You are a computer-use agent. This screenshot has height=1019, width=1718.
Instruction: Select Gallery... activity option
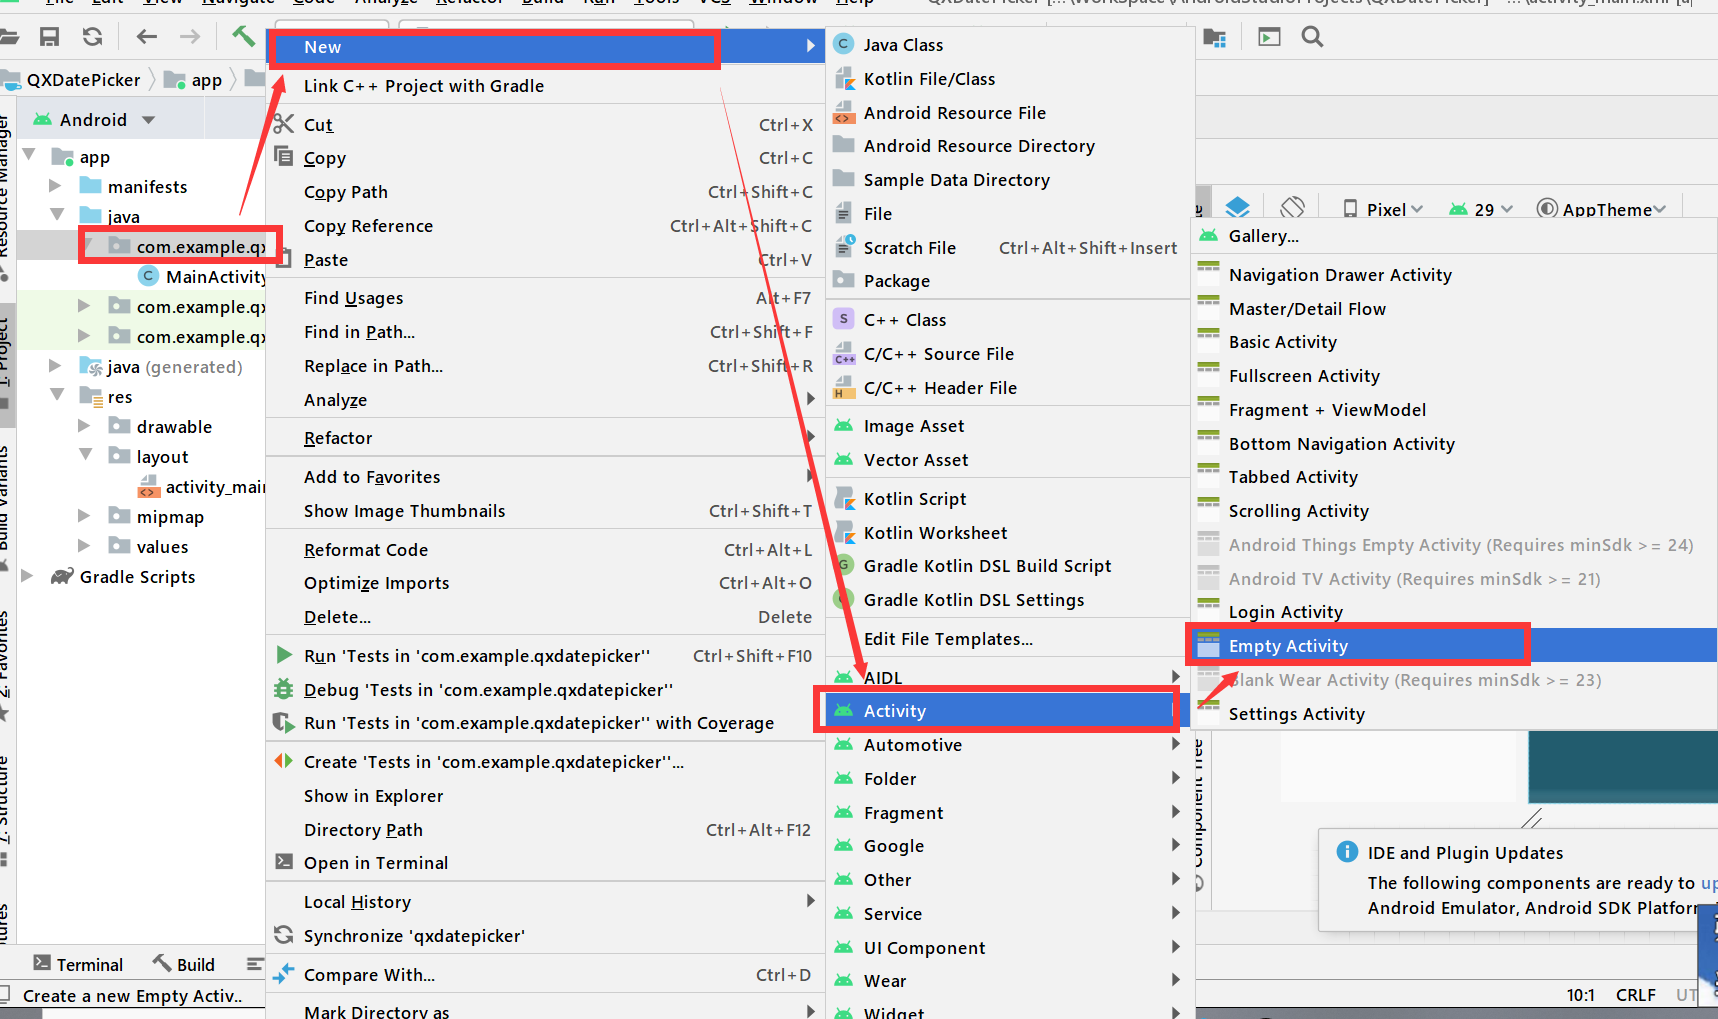(x=1454, y=236)
